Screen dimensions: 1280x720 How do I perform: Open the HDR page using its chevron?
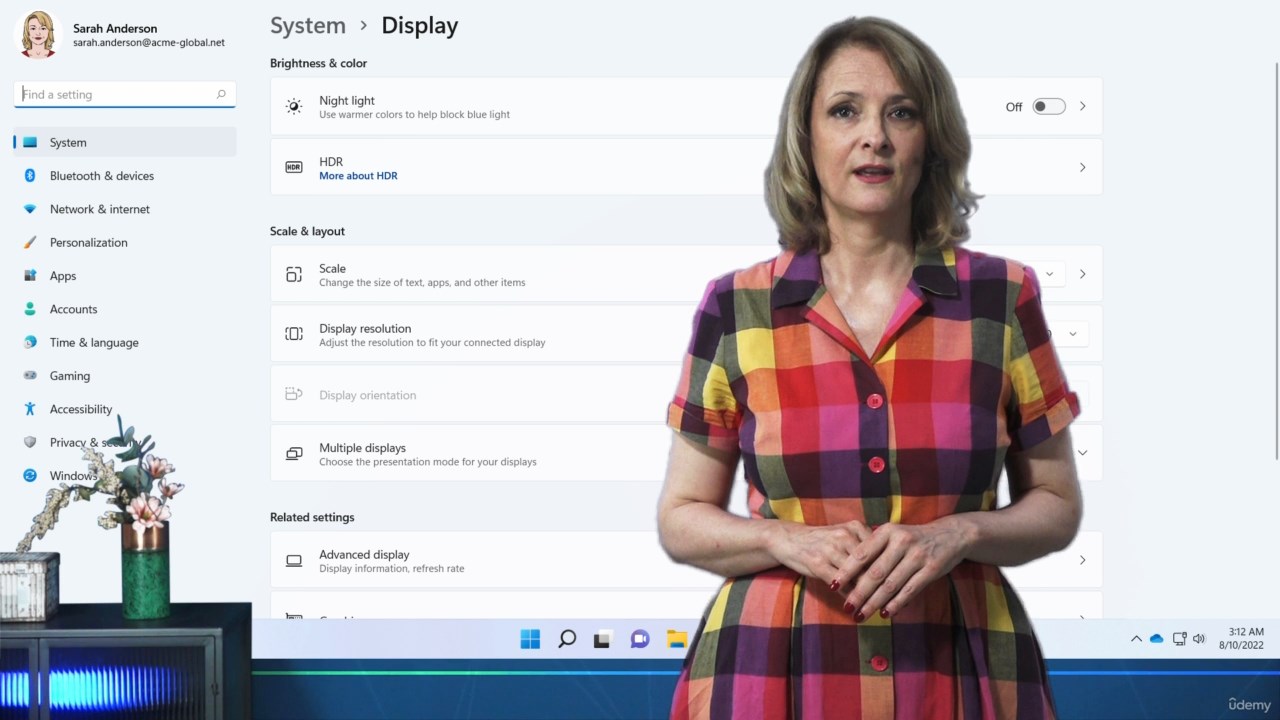point(1082,168)
